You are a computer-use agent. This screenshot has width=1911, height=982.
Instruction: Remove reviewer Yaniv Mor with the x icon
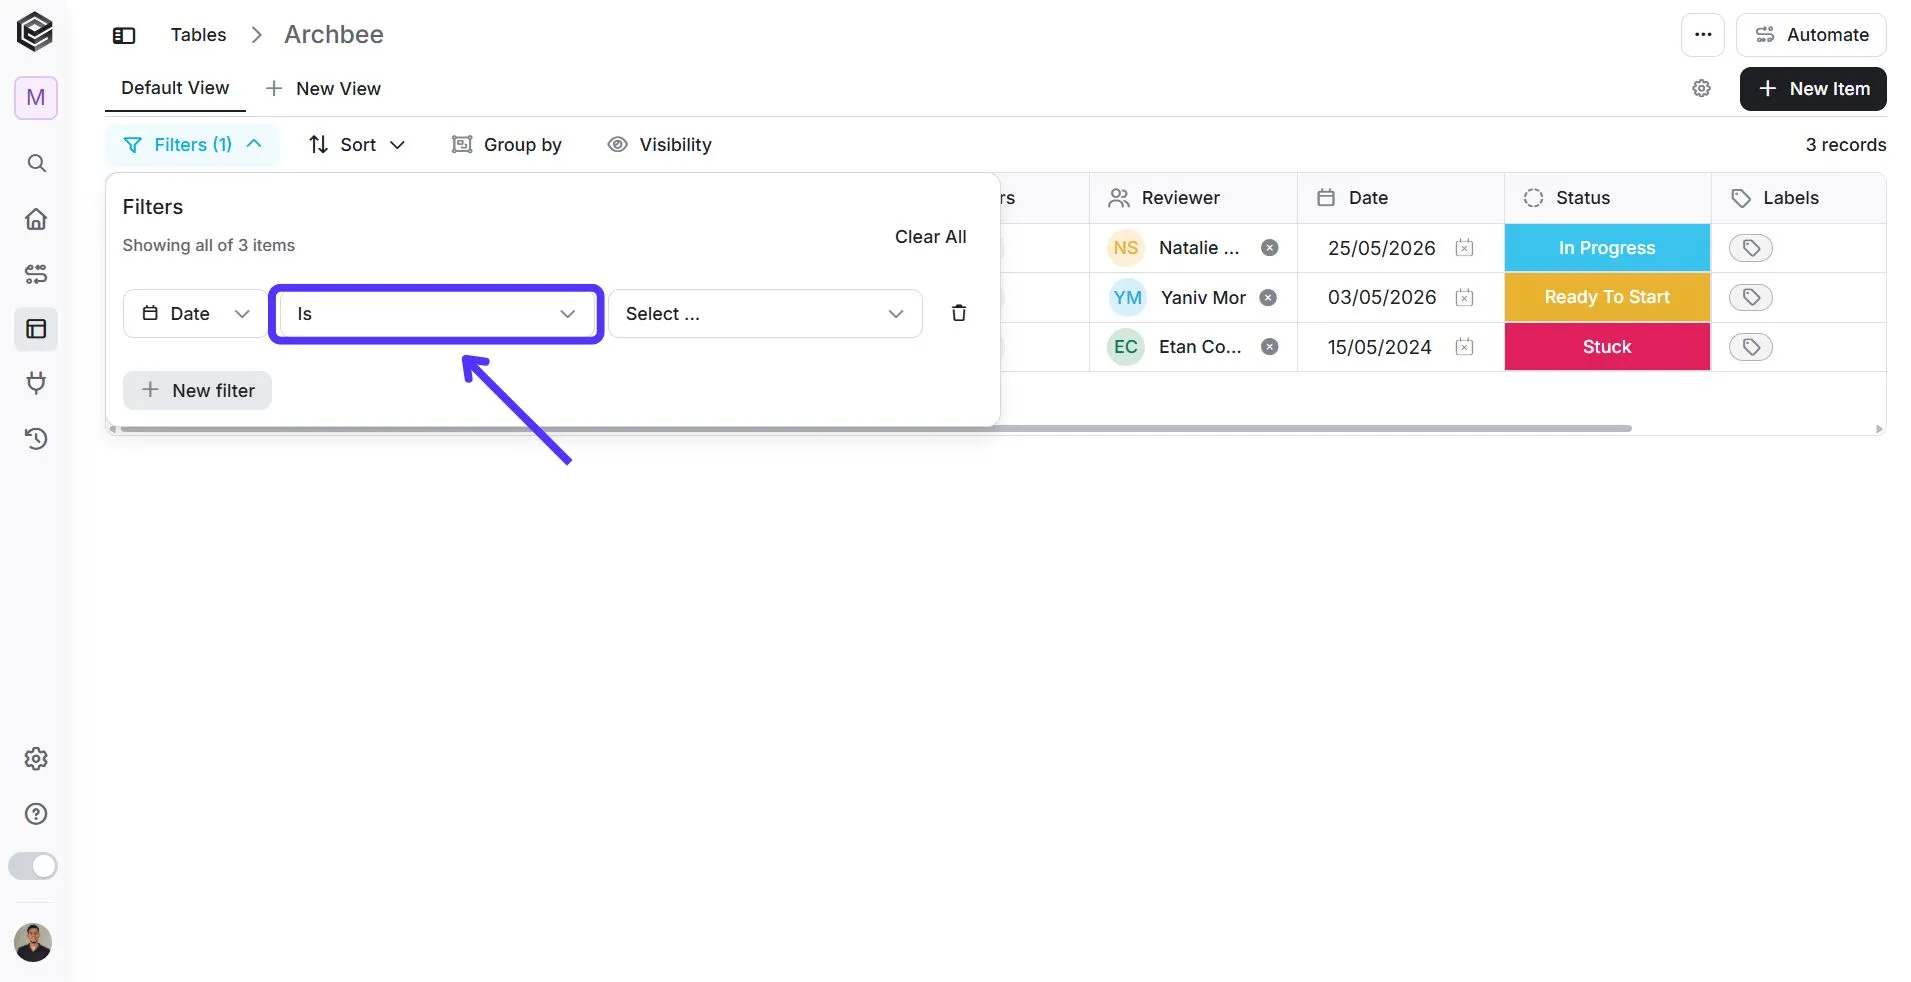click(x=1268, y=297)
